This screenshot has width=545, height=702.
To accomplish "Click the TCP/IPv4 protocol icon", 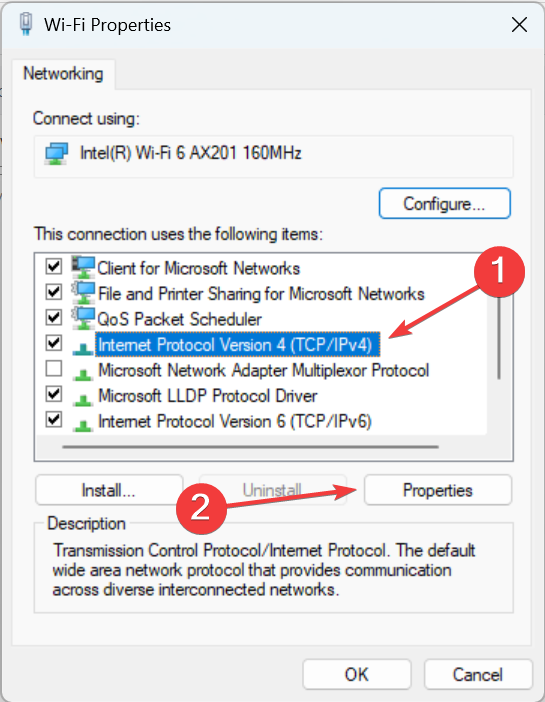I will (x=83, y=348).
